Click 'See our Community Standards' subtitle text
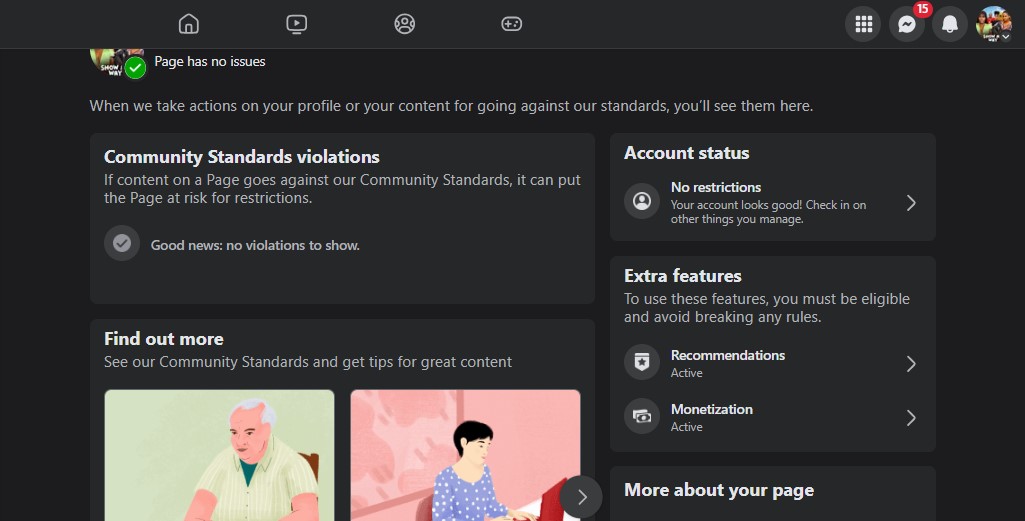Screen dimensions: 1025x521 tap(308, 362)
